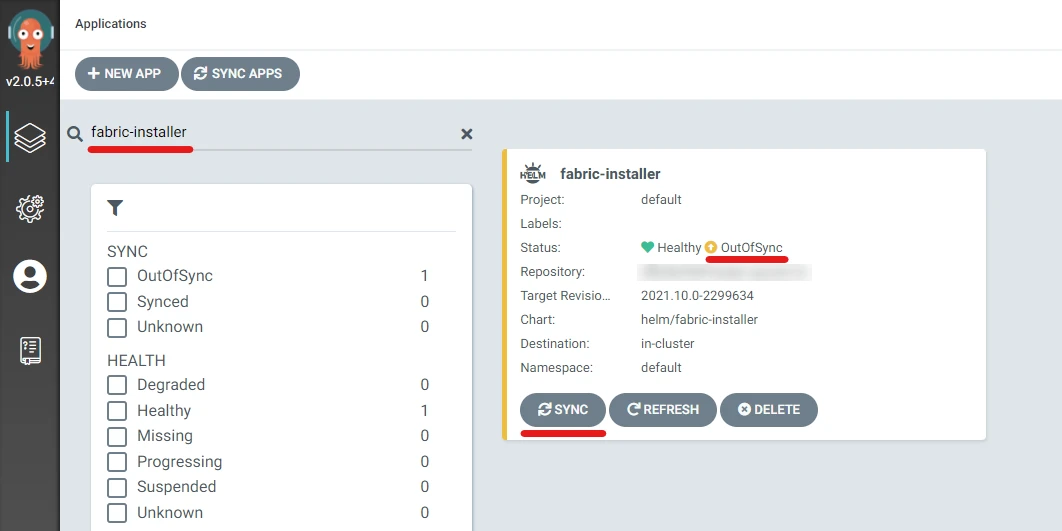Click the Project value default
Screen dimensions: 1062x531
[661, 200]
